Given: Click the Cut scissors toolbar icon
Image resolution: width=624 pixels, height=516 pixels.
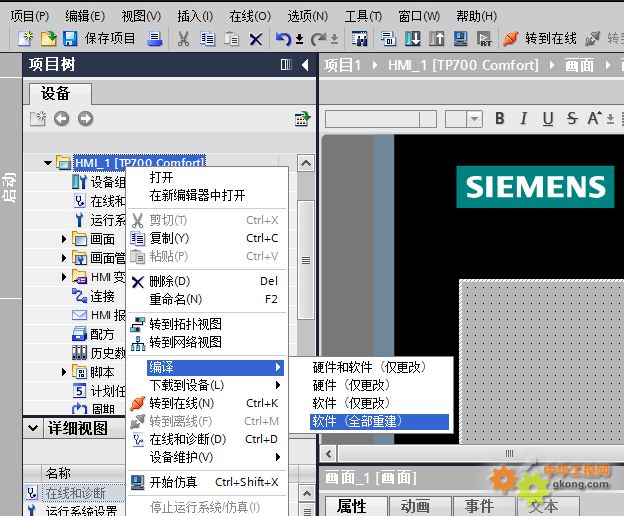Looking at the screenshot, I should tap(183, 39).
